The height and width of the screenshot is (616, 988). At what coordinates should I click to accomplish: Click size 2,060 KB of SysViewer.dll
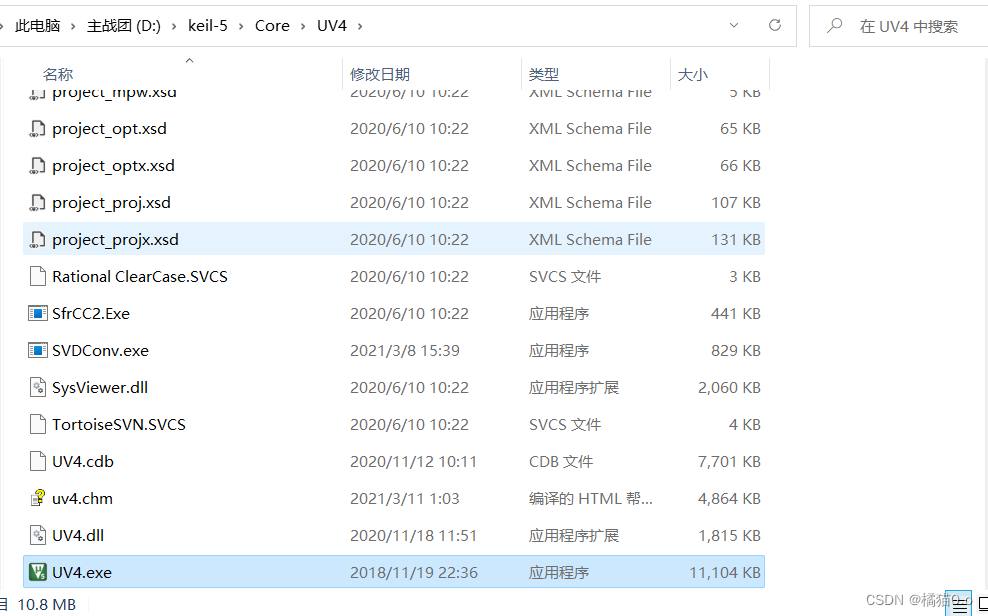[729, 388]
